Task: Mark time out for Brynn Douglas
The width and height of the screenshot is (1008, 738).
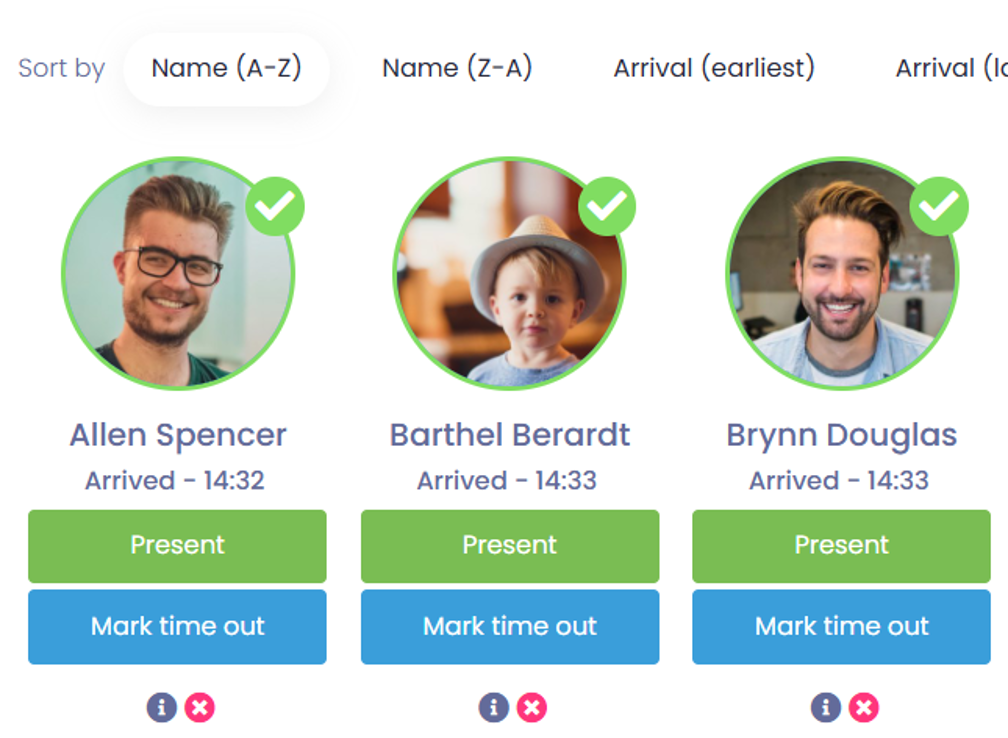Action: (842, 627)
